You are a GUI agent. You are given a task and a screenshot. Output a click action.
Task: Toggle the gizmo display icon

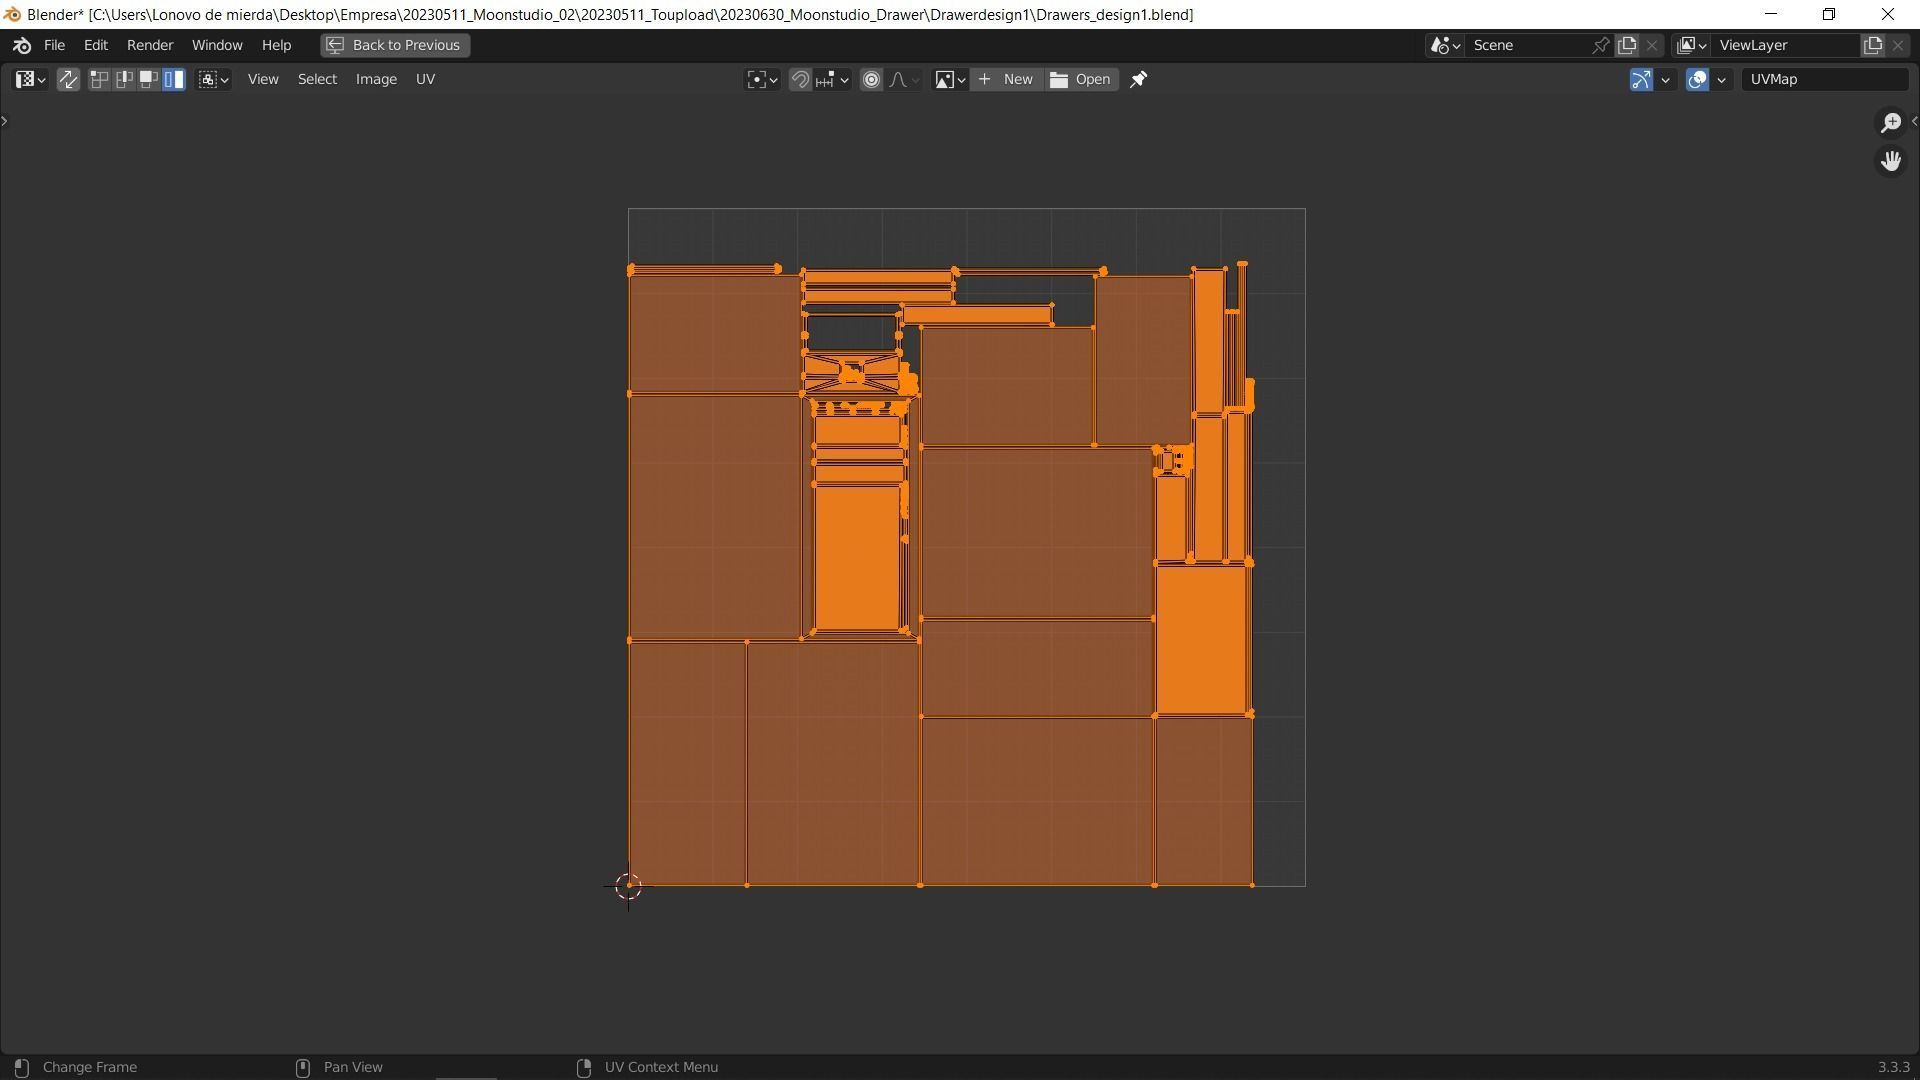pyautogui.click(x=1641, y=79)
